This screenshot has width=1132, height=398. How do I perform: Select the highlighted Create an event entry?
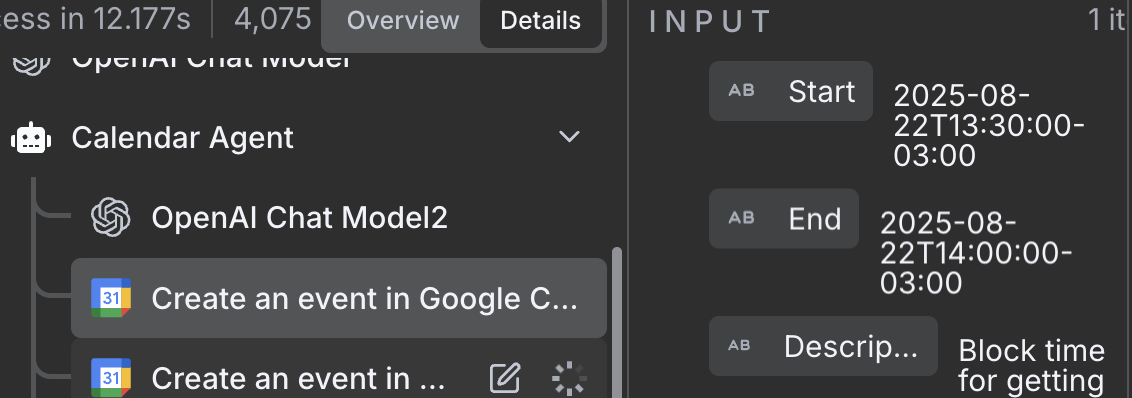(x=339, y=298)
